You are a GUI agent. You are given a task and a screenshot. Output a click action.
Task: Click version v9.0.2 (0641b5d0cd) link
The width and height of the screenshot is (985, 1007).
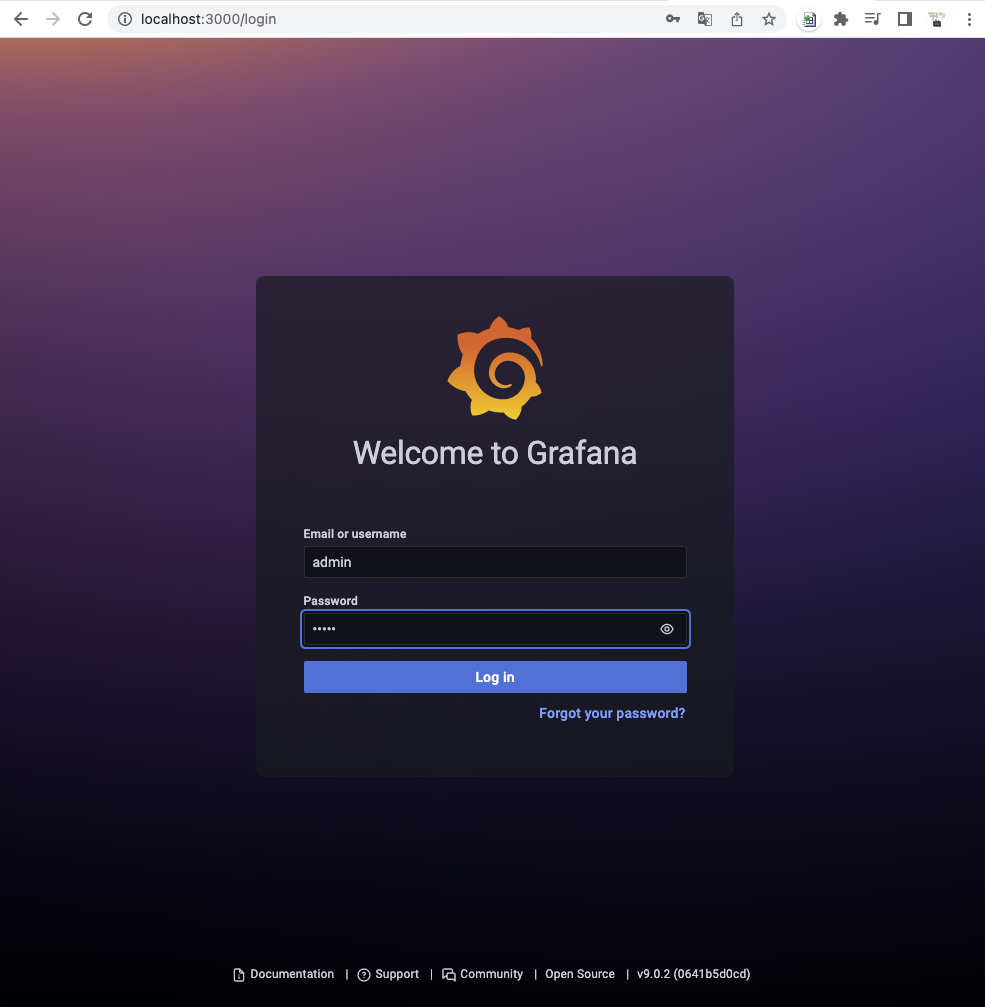(x=693, y=974)
